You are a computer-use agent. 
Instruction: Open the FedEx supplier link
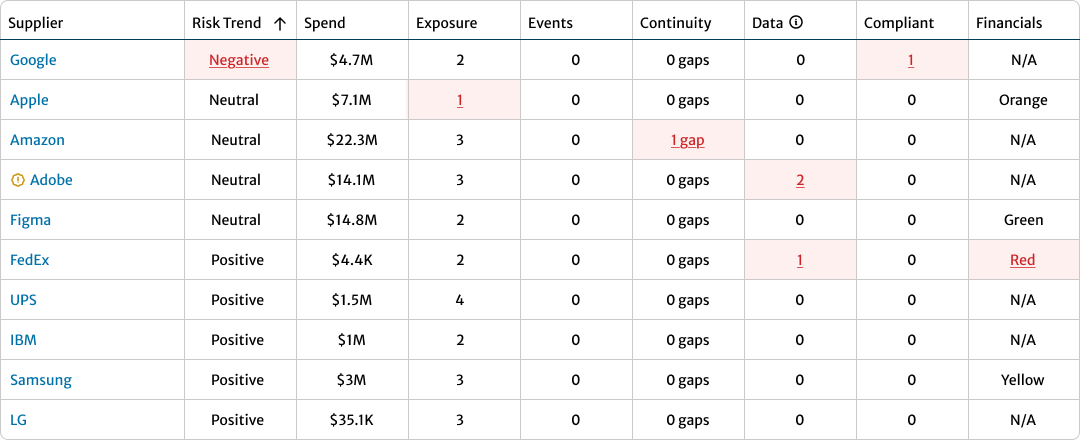[x=30, y=260]
